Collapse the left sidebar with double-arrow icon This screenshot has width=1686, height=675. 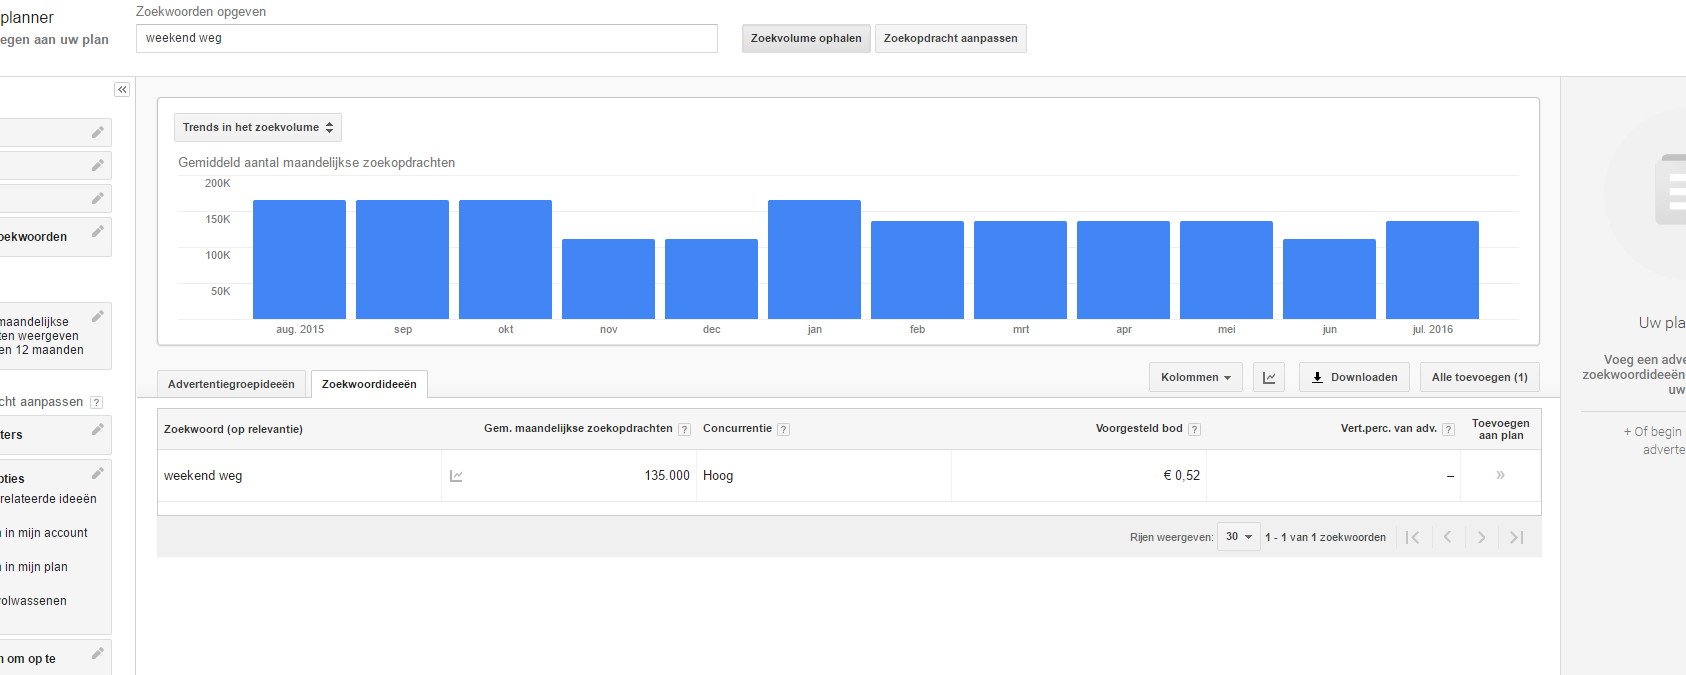click(122, 90)
